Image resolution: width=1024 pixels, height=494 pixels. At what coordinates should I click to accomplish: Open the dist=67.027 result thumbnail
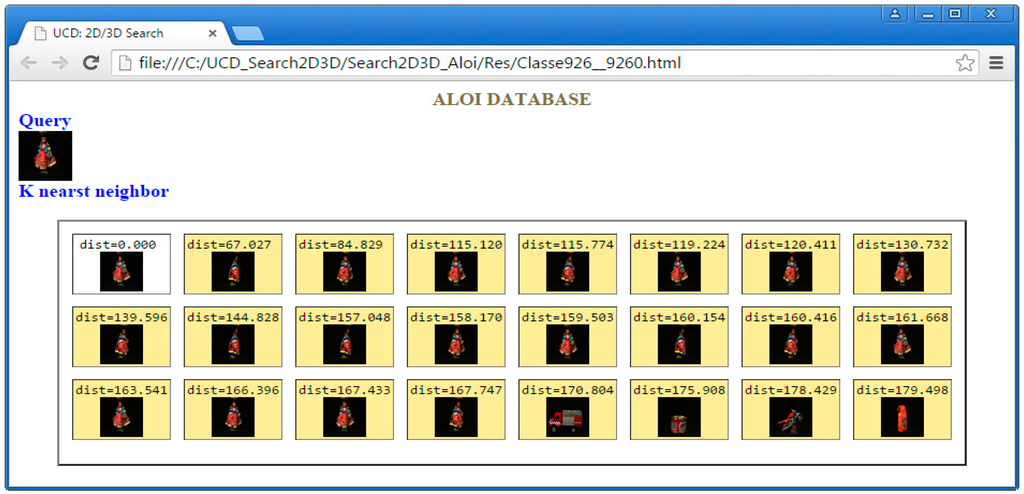(233, 271)
